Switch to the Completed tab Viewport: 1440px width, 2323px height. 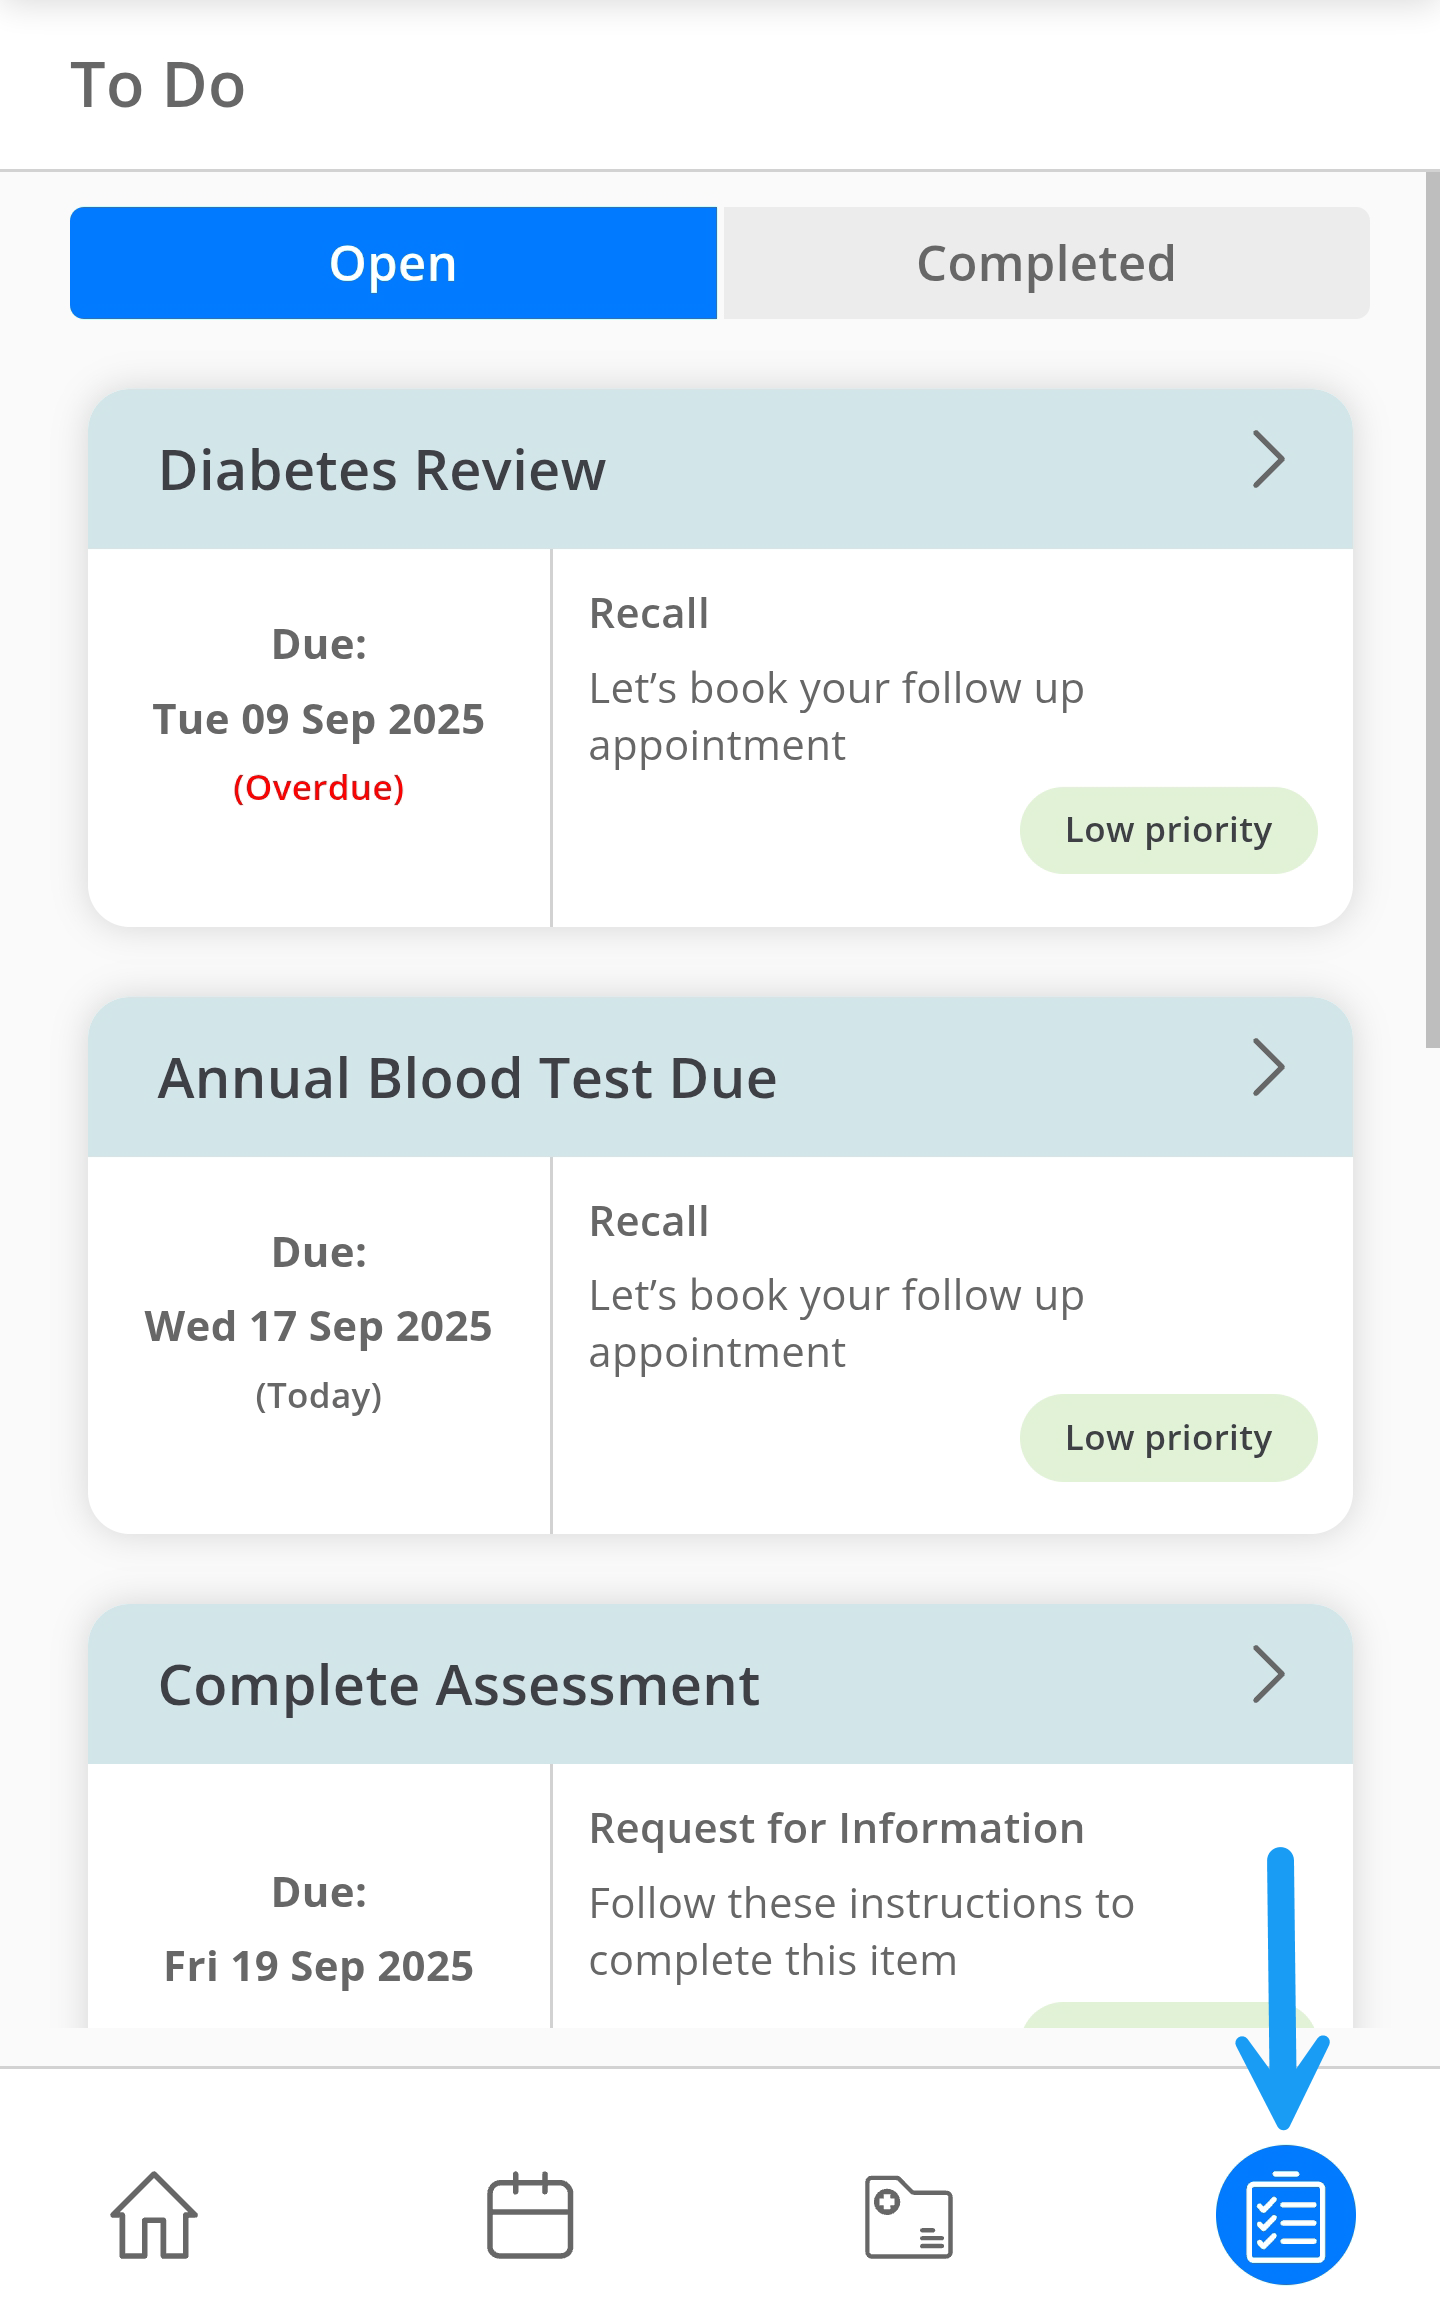(1046, 263)
